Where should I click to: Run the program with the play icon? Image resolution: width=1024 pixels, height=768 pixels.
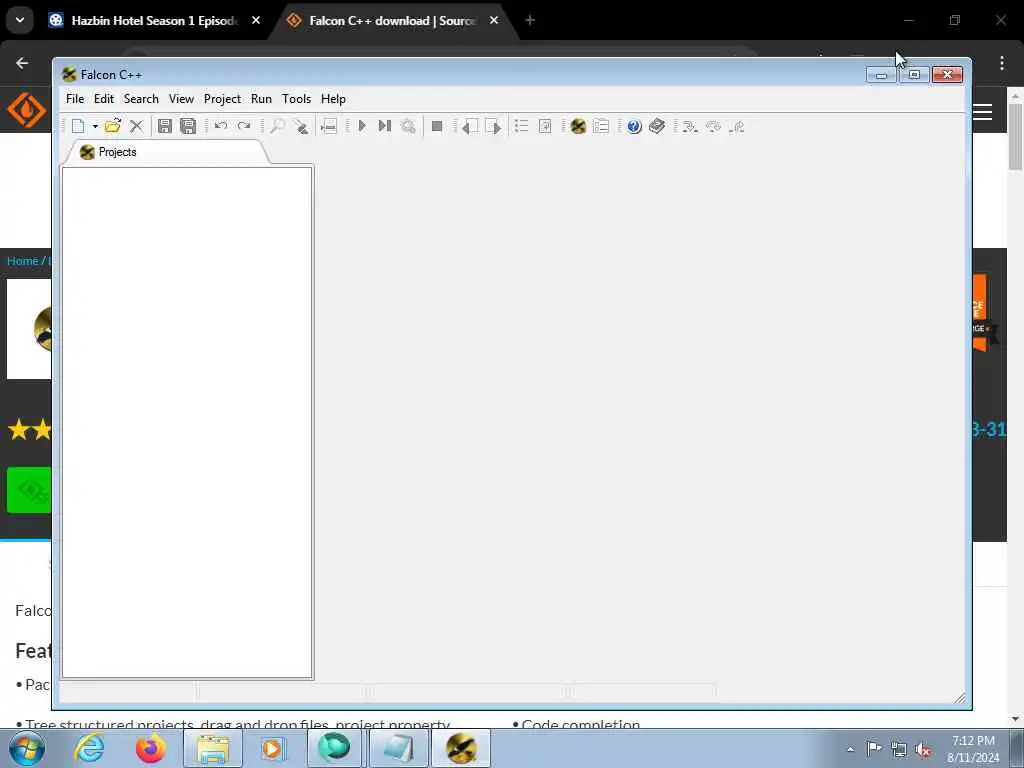[362, 126]
